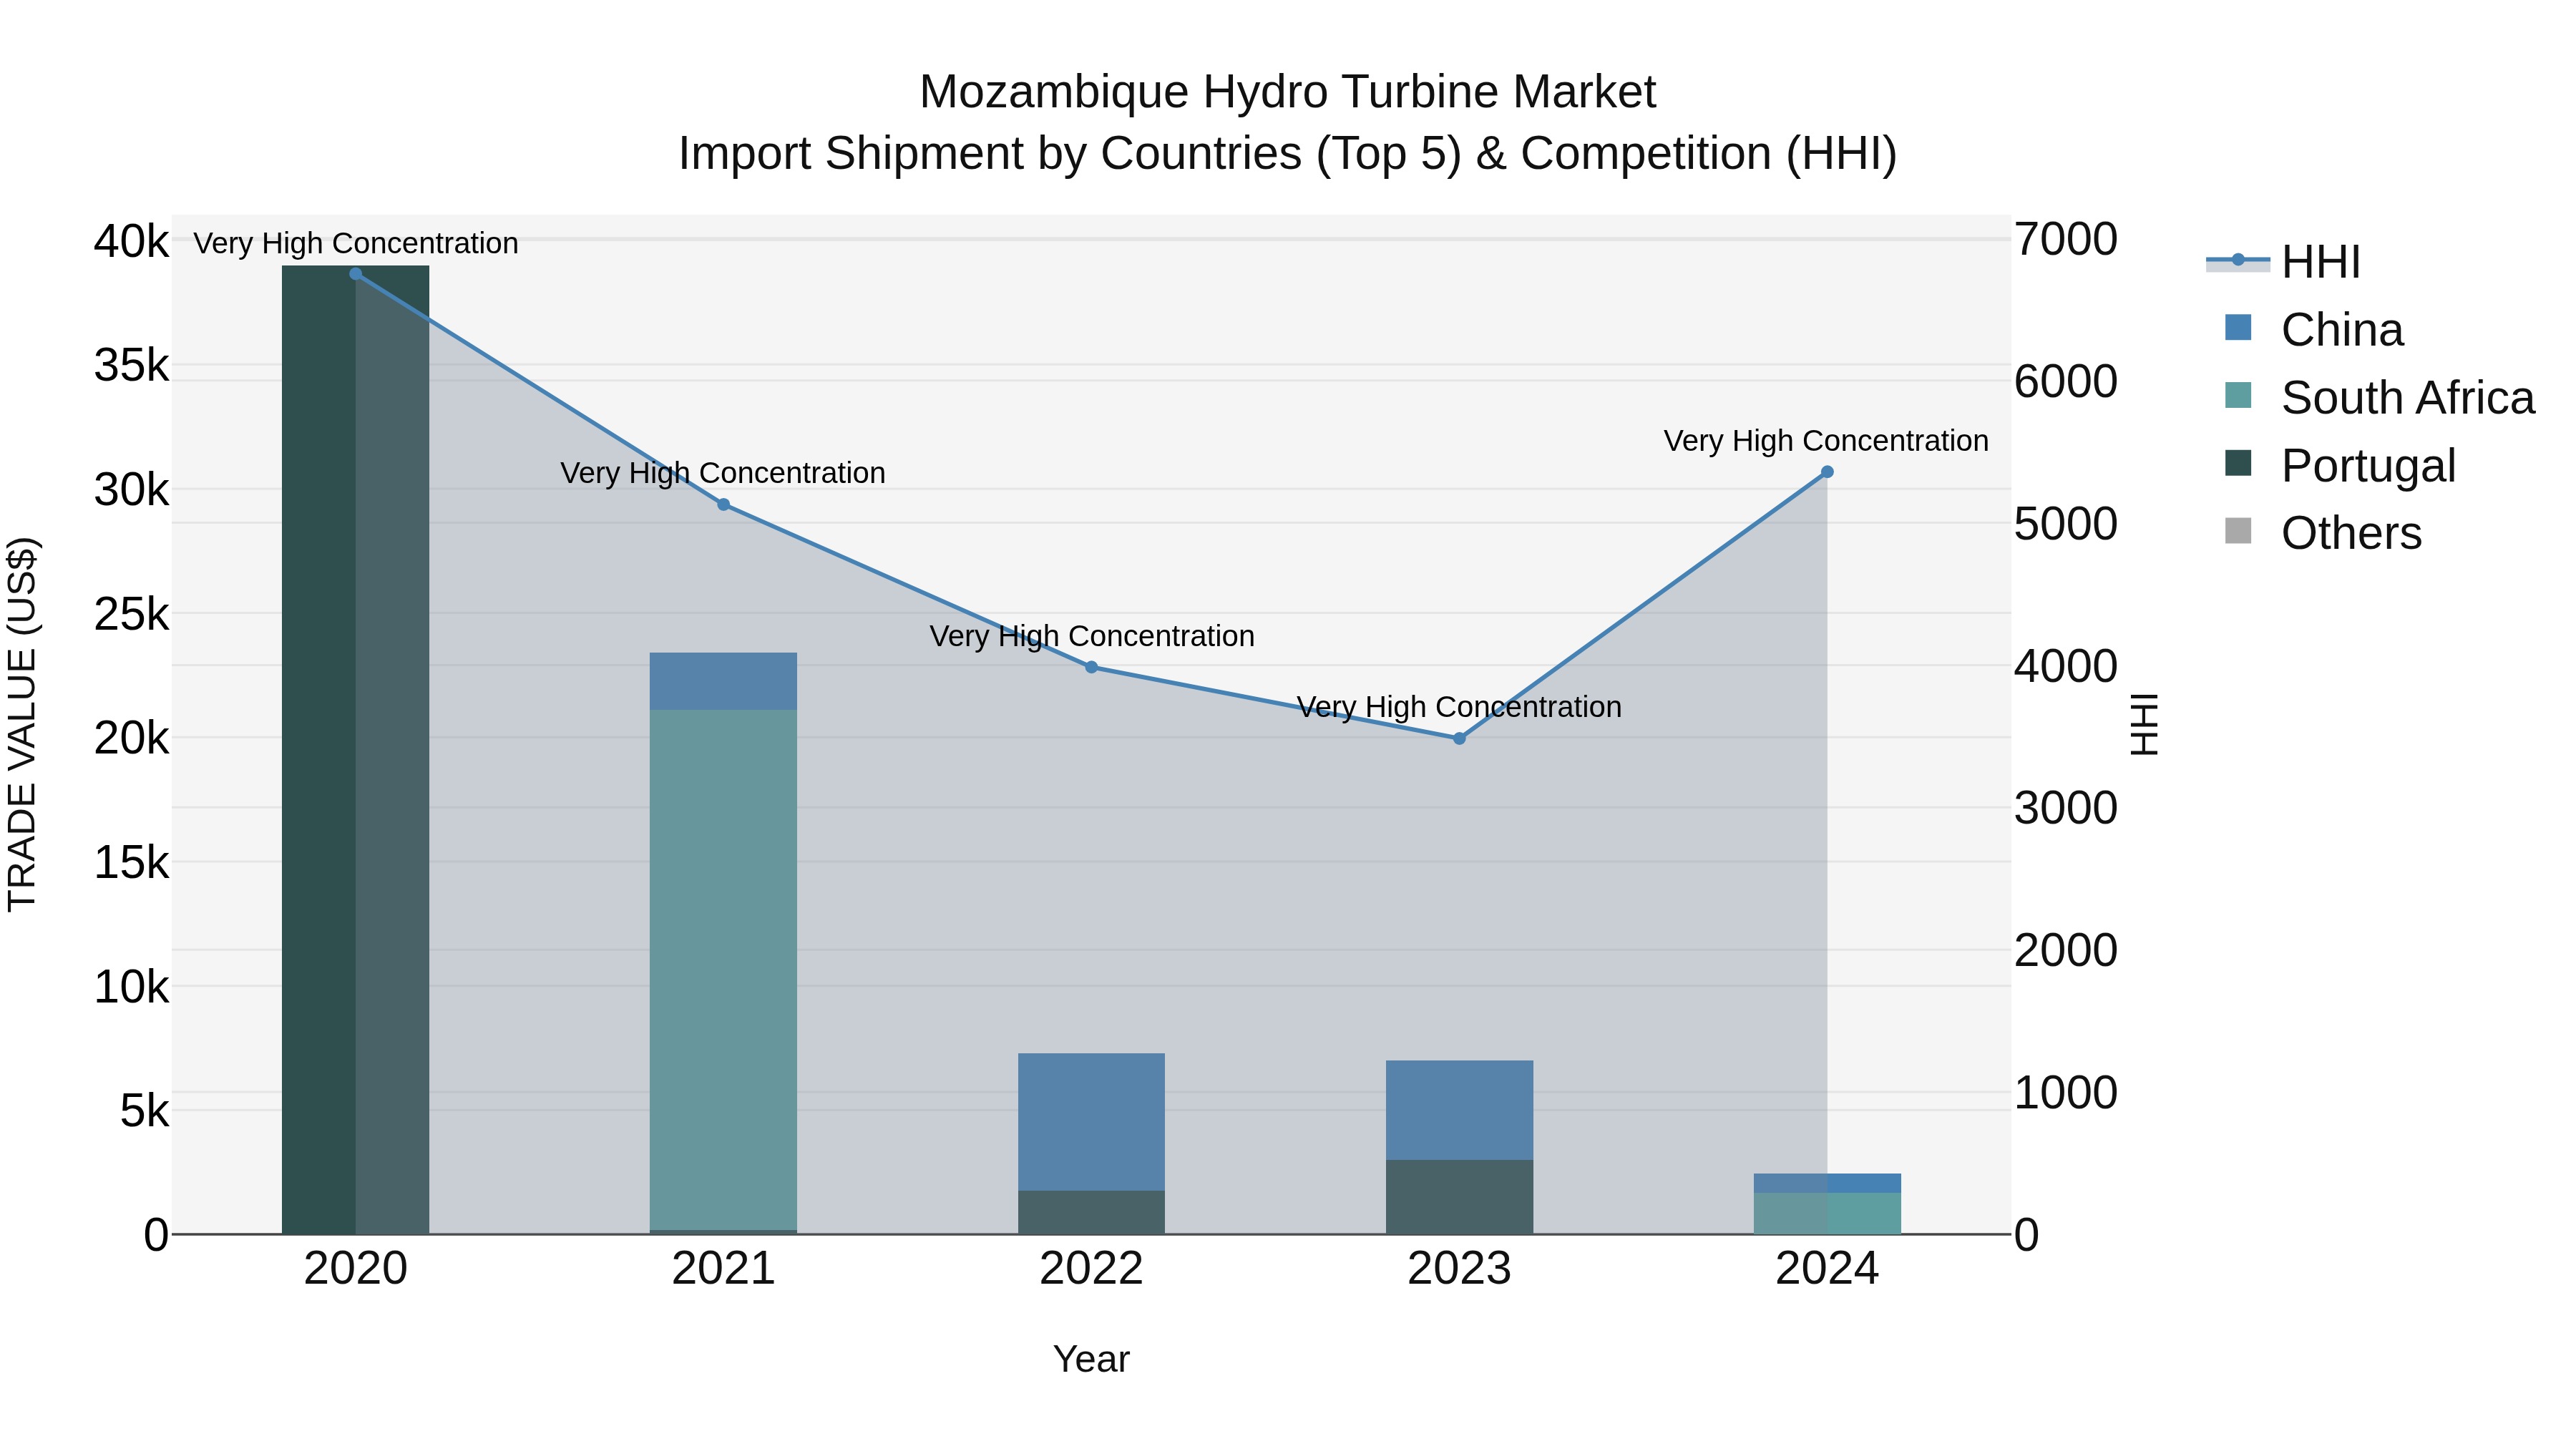Viewport: 2576px width, 1449px height.
Task: Click the 40k left axis tick
Action: [132, 242]
